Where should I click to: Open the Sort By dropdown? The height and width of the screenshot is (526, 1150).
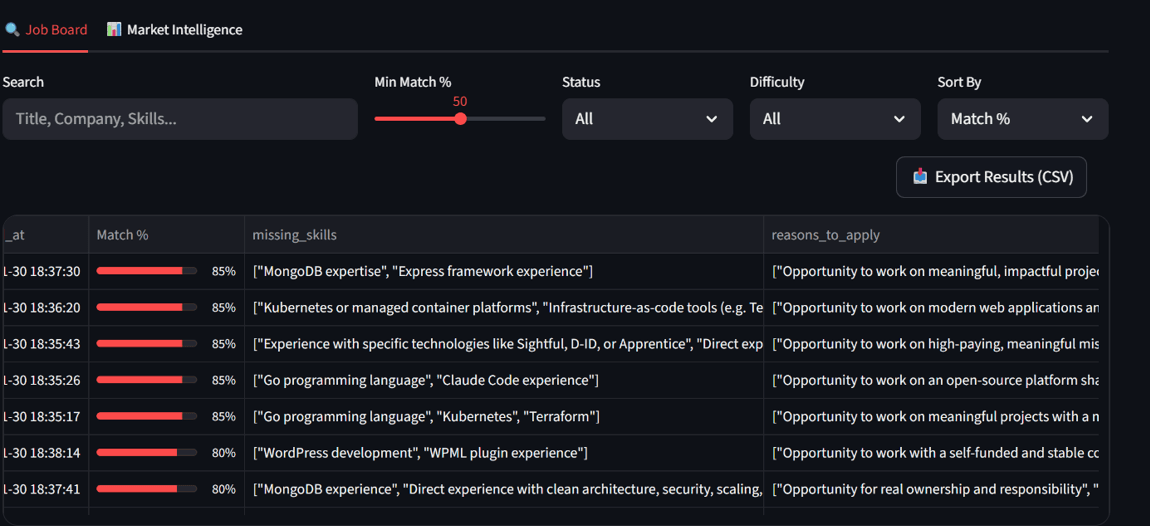pyautogui.click(x=1022, y=119)
